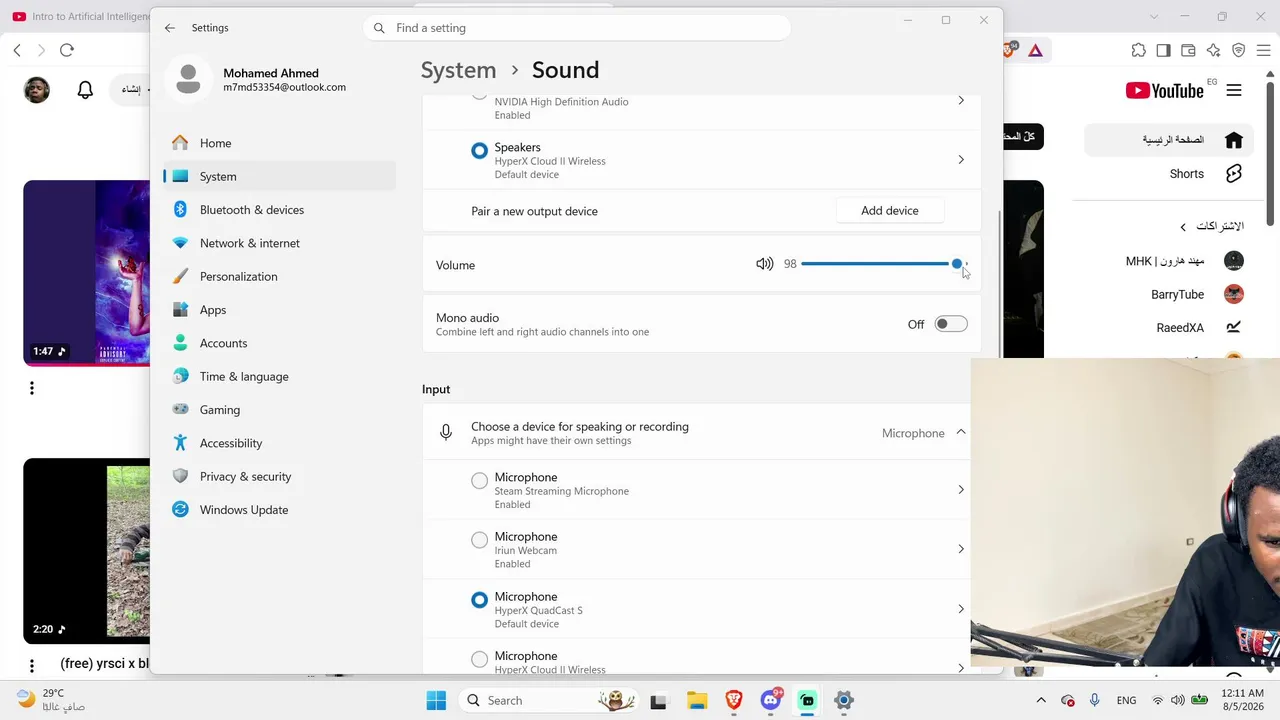1280x720 pixels.
Task: Click the volume slider thumb handle
Action: tap(957, 264)
